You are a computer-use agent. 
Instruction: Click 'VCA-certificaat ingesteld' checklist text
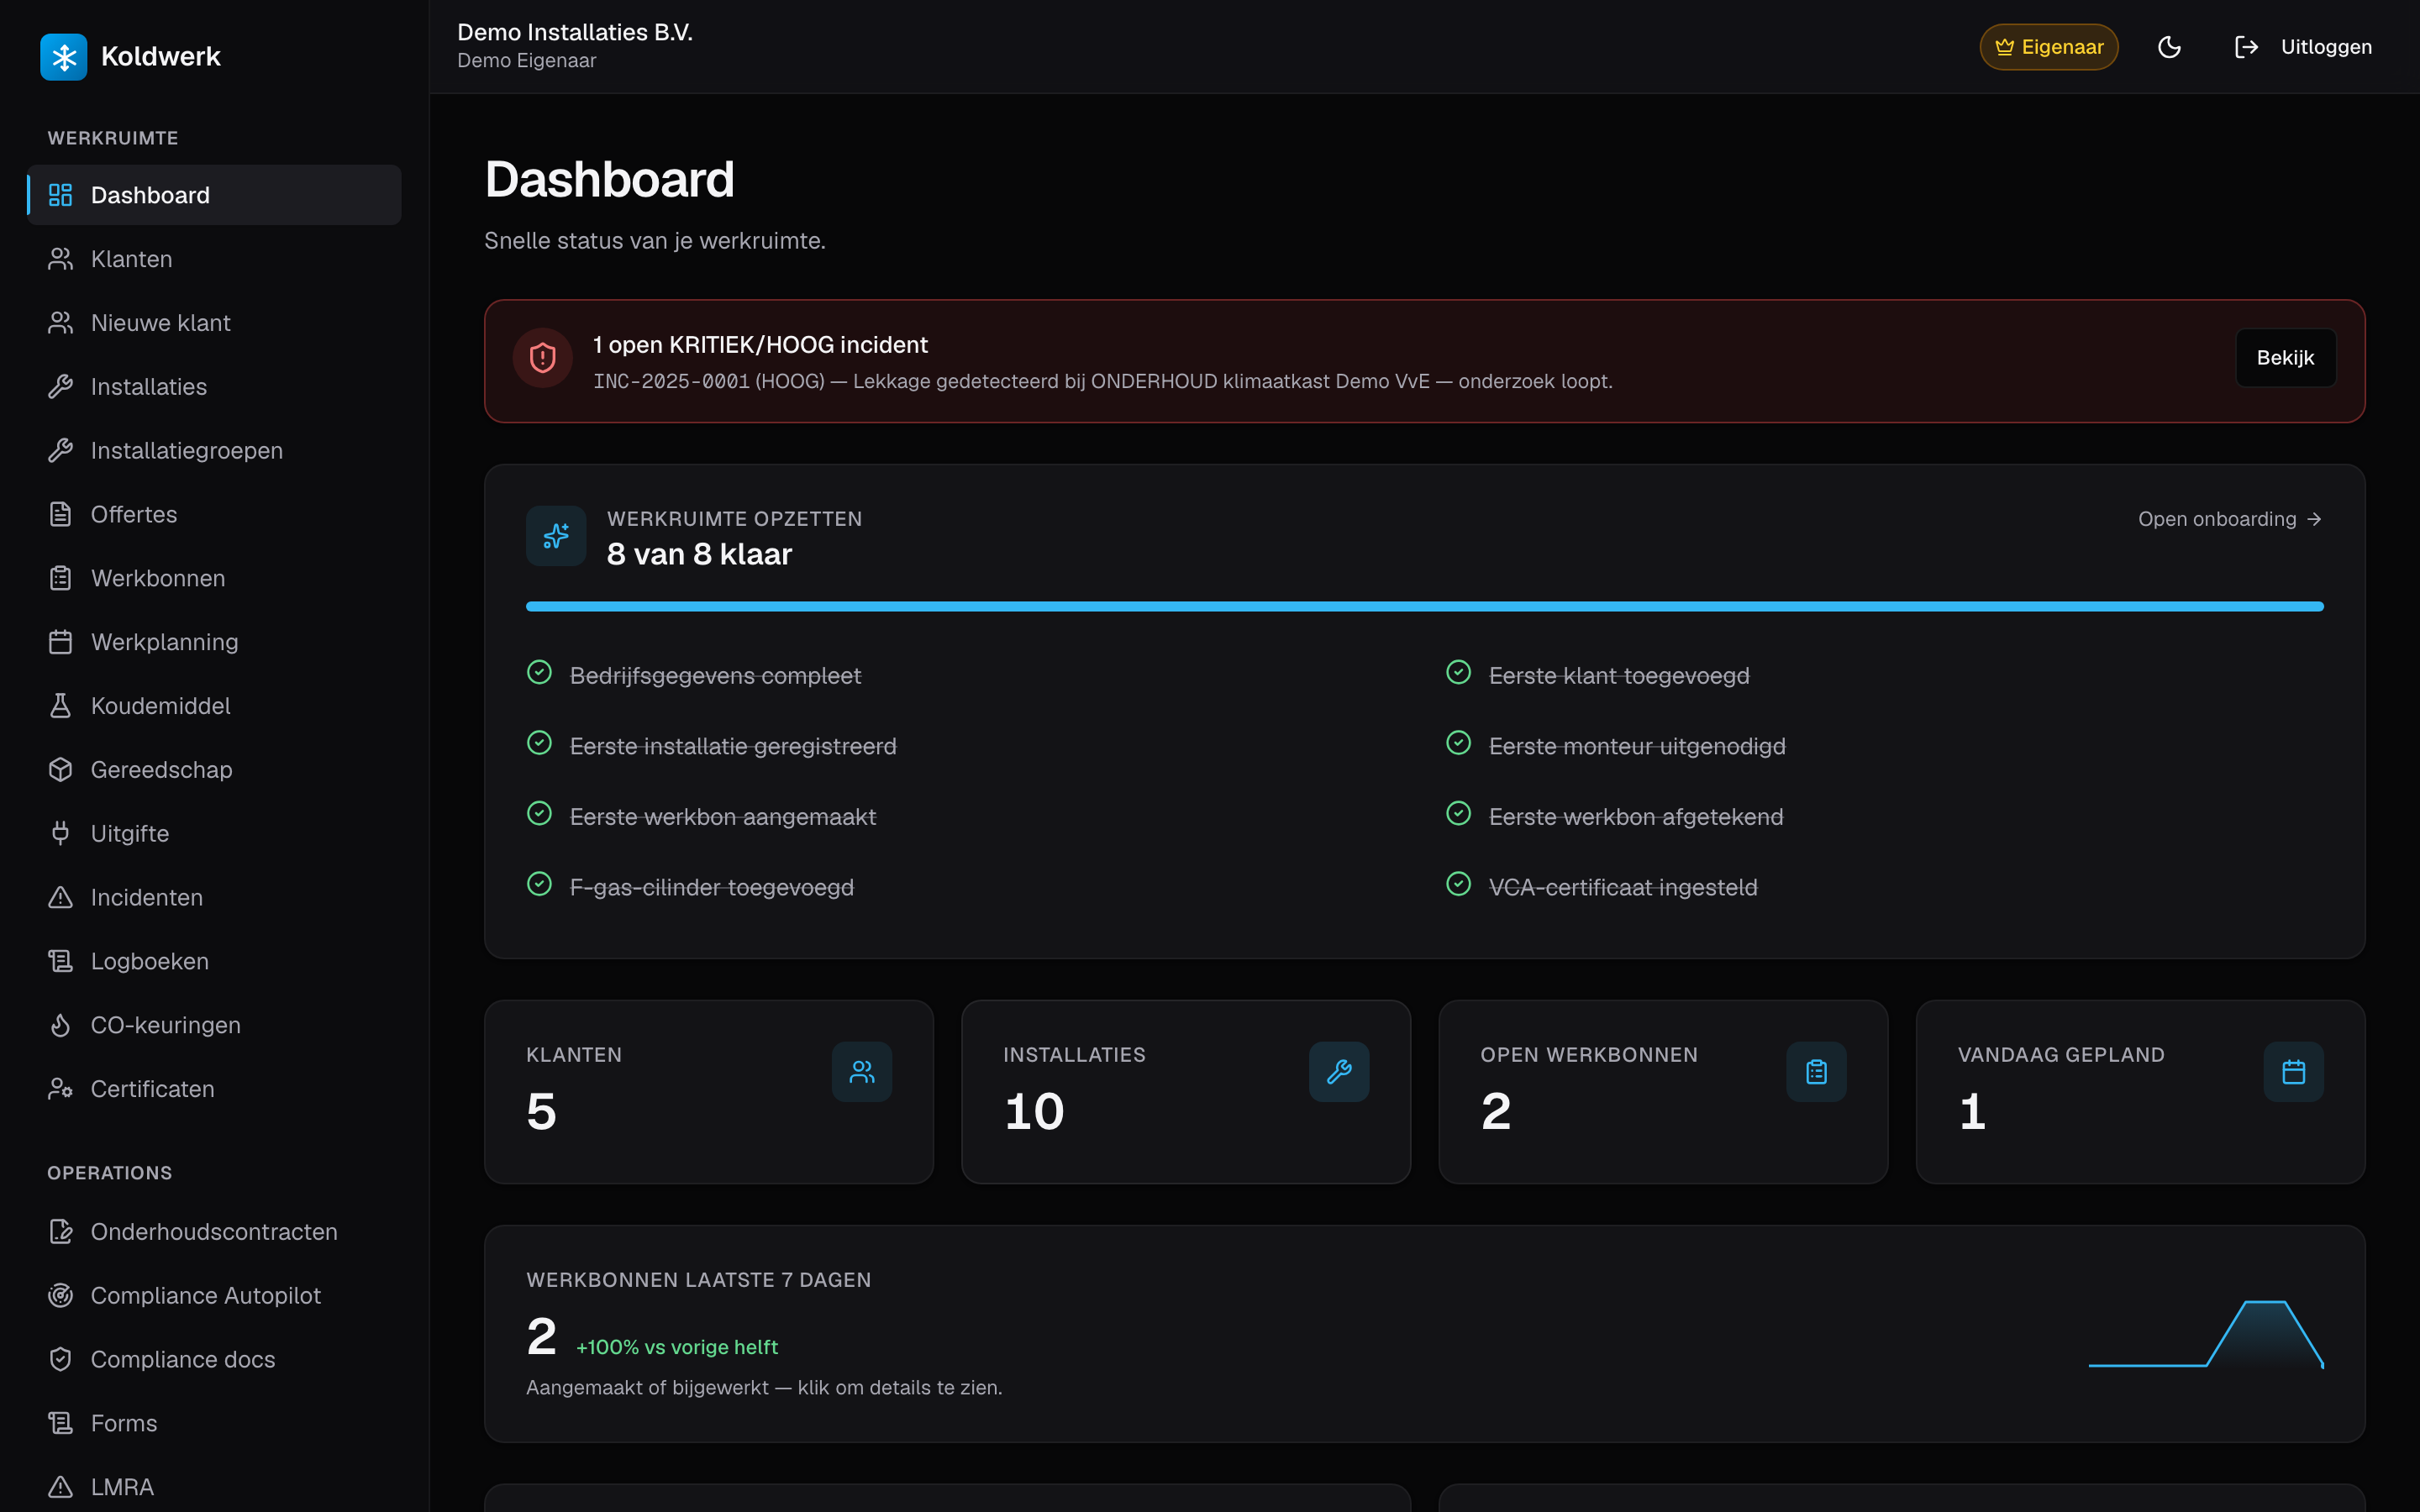1623,887
